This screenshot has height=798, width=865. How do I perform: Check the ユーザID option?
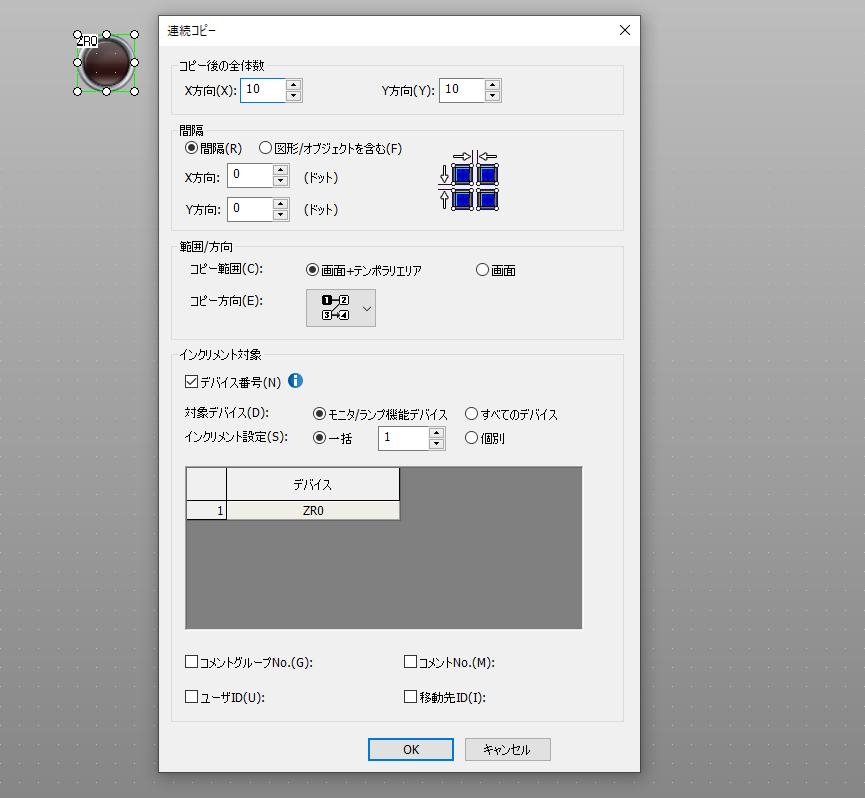point(190,697)
